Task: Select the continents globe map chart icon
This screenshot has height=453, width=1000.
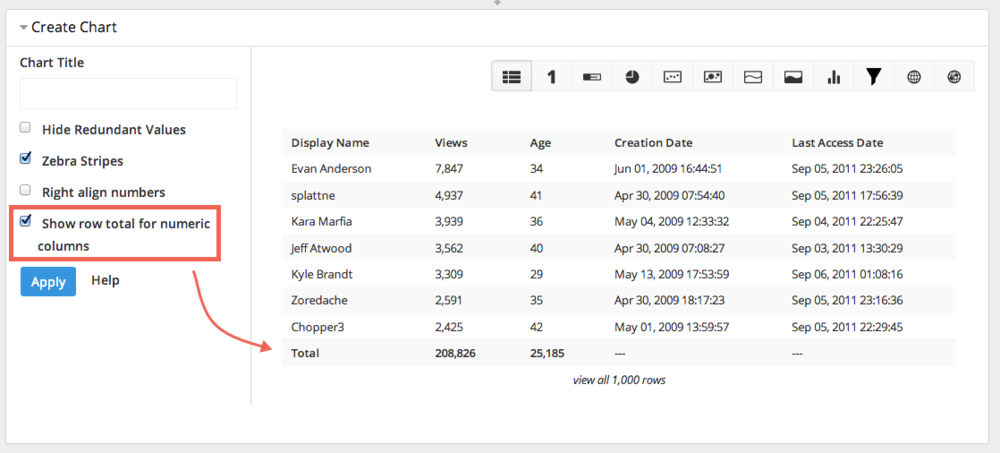Action: (954, 77)
